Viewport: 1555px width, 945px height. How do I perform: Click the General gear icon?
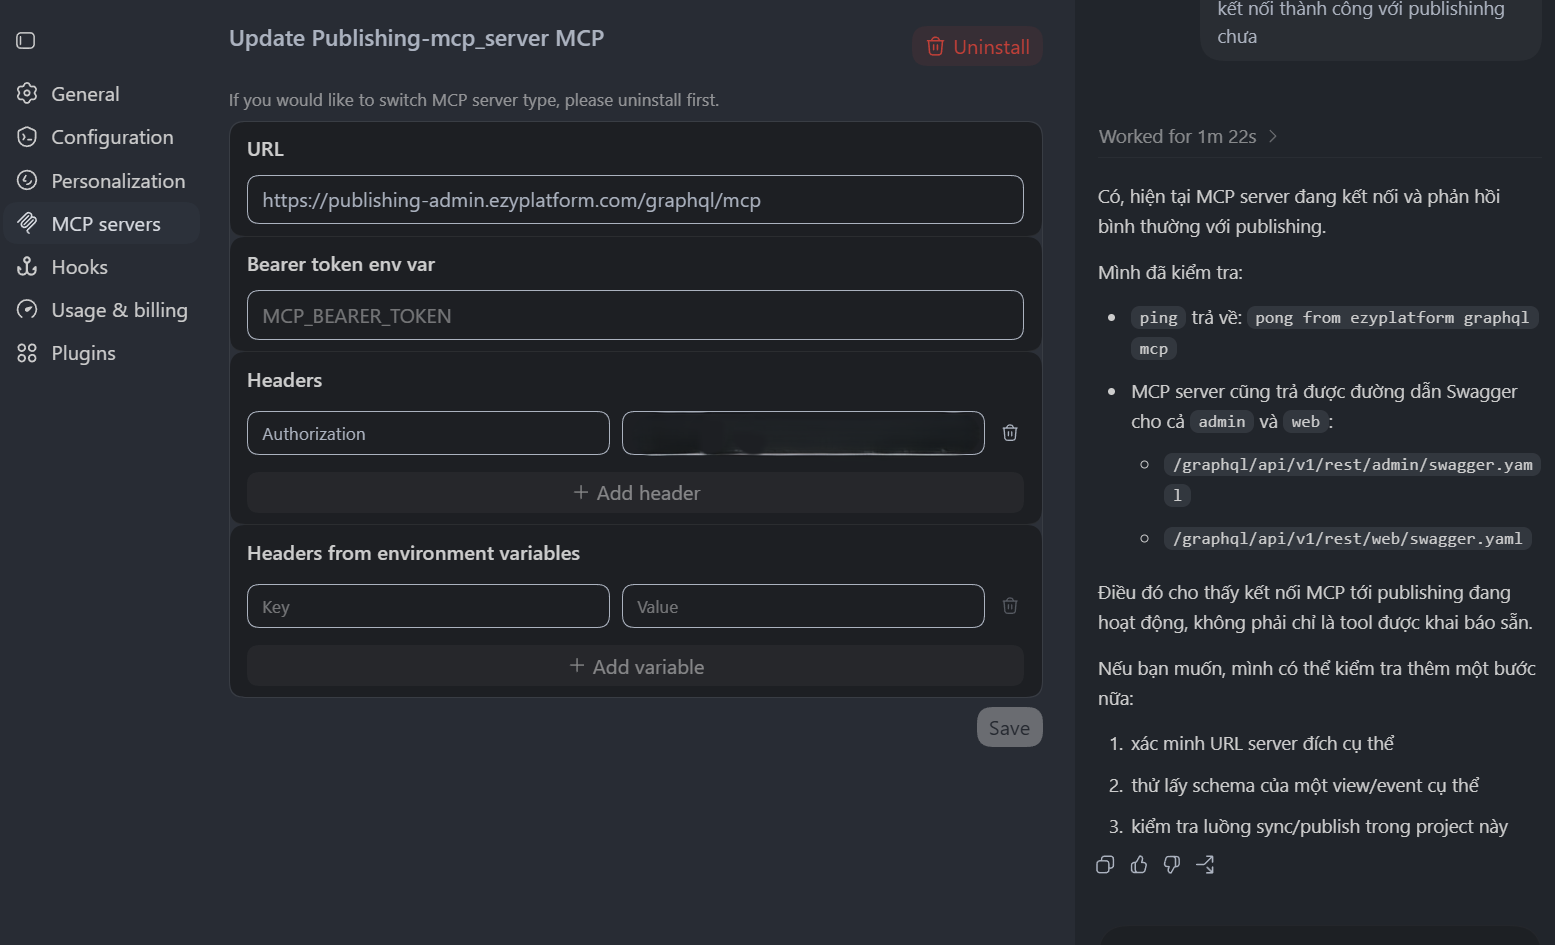point(27,94)
